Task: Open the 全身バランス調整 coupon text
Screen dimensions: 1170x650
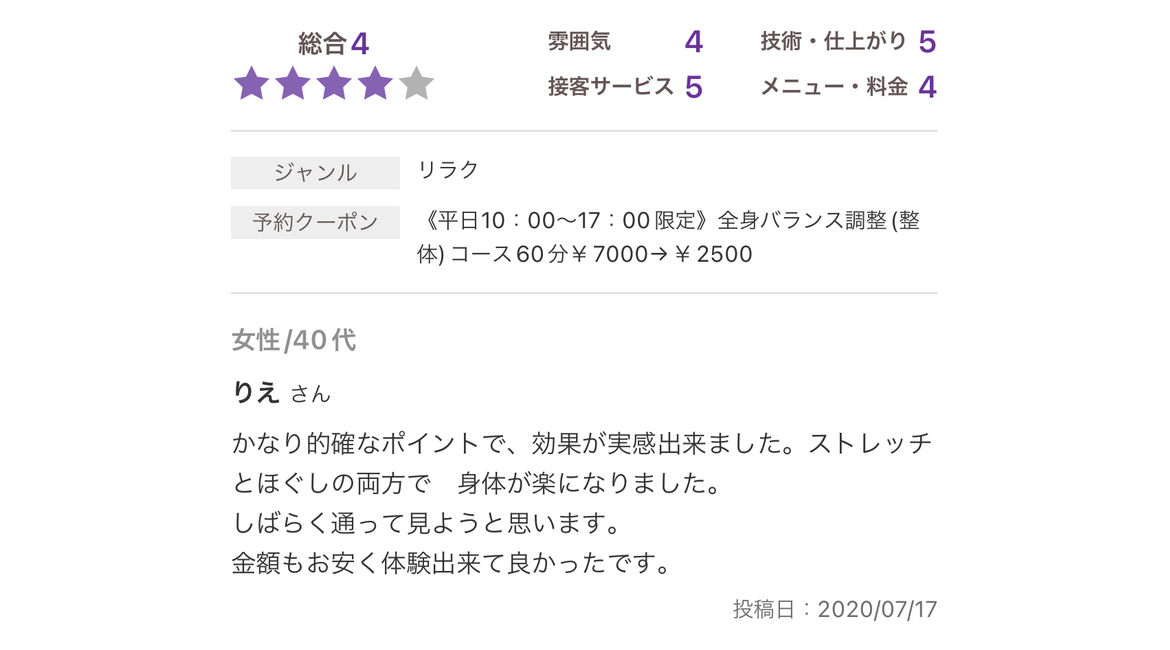Action: [668, 238]
